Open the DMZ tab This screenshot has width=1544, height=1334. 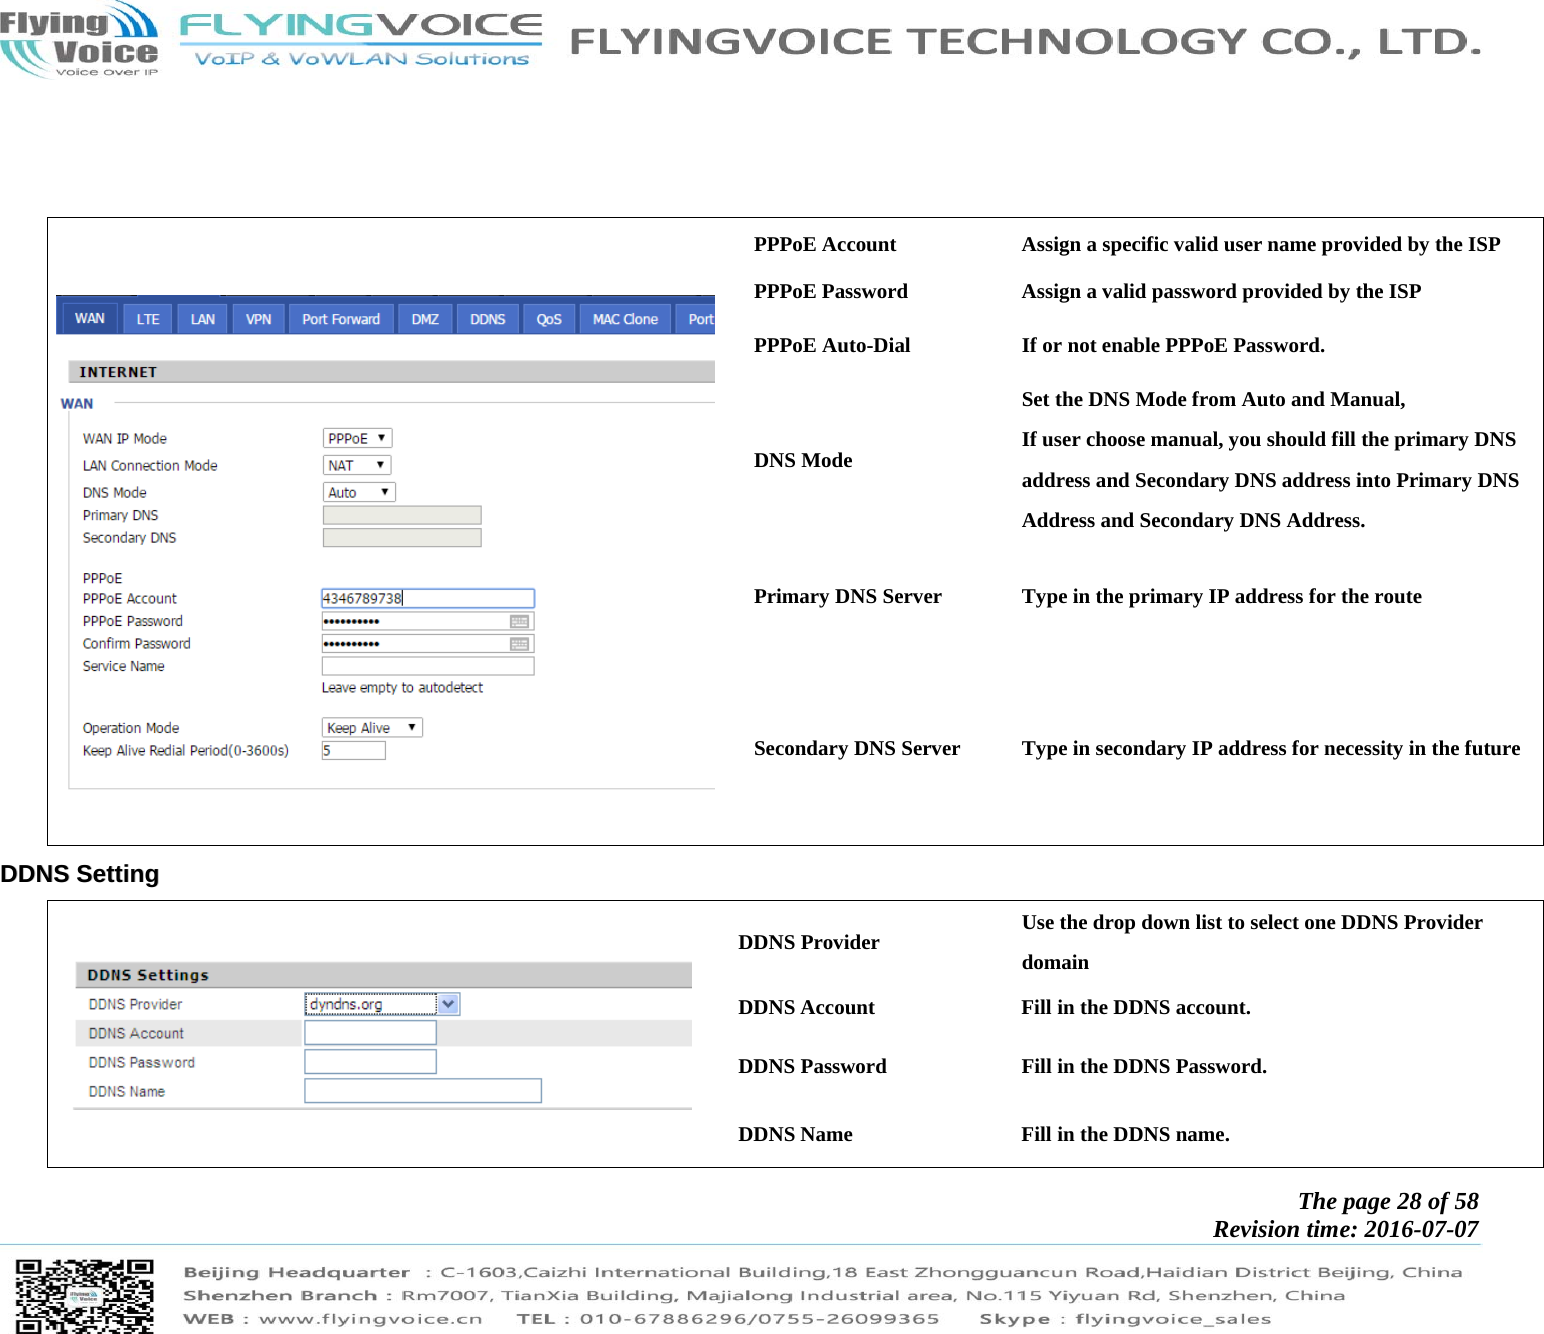click(425, 319)
